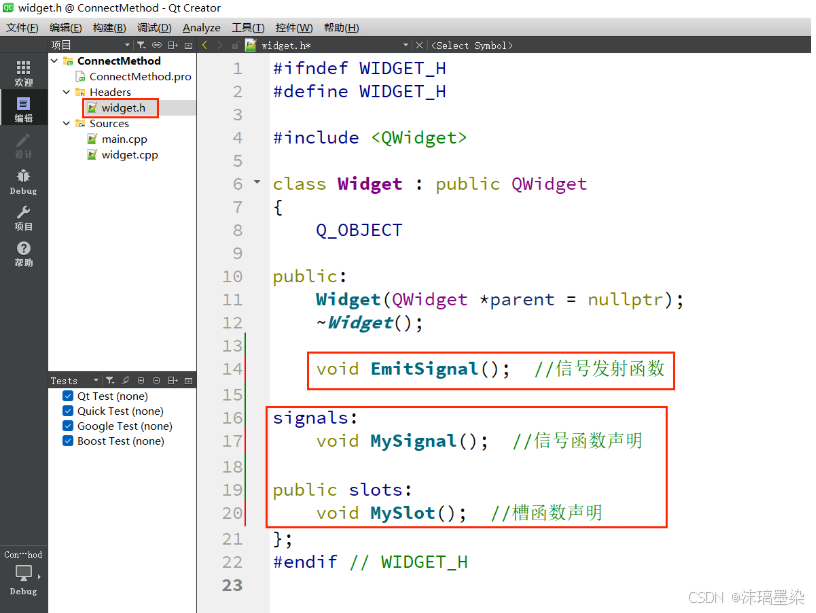Open the 控件(W) menu
816x613 pixels.
(x=294, y=28)
